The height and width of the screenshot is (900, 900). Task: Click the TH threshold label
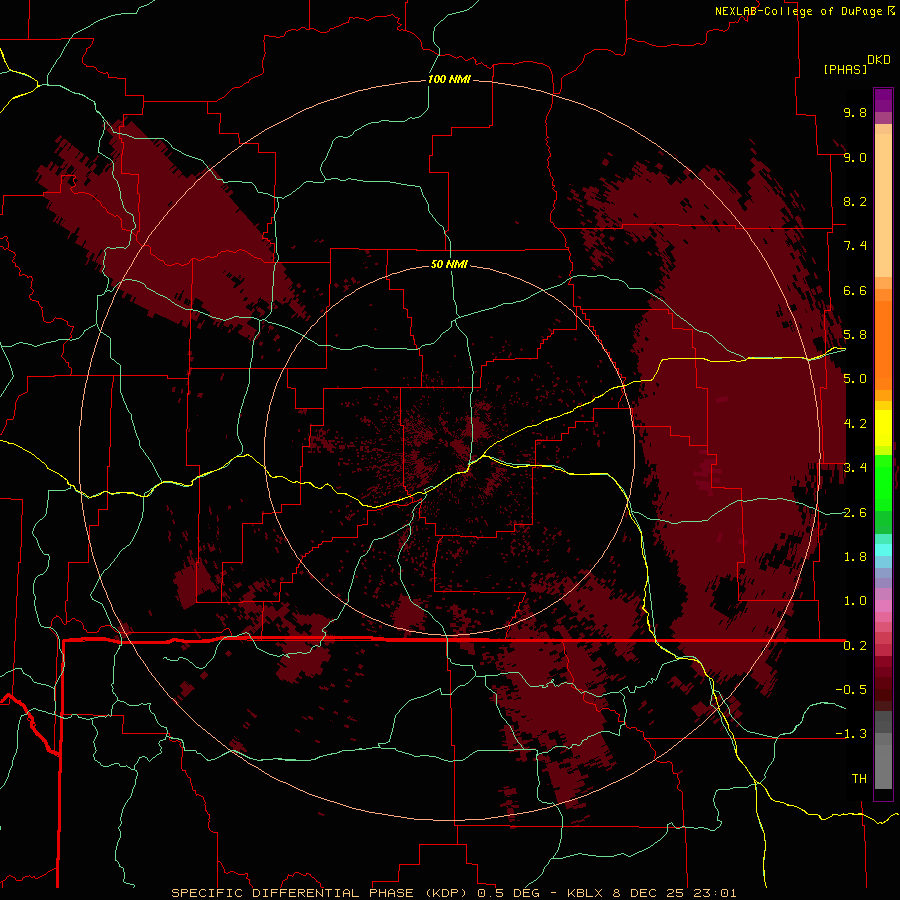859,779
